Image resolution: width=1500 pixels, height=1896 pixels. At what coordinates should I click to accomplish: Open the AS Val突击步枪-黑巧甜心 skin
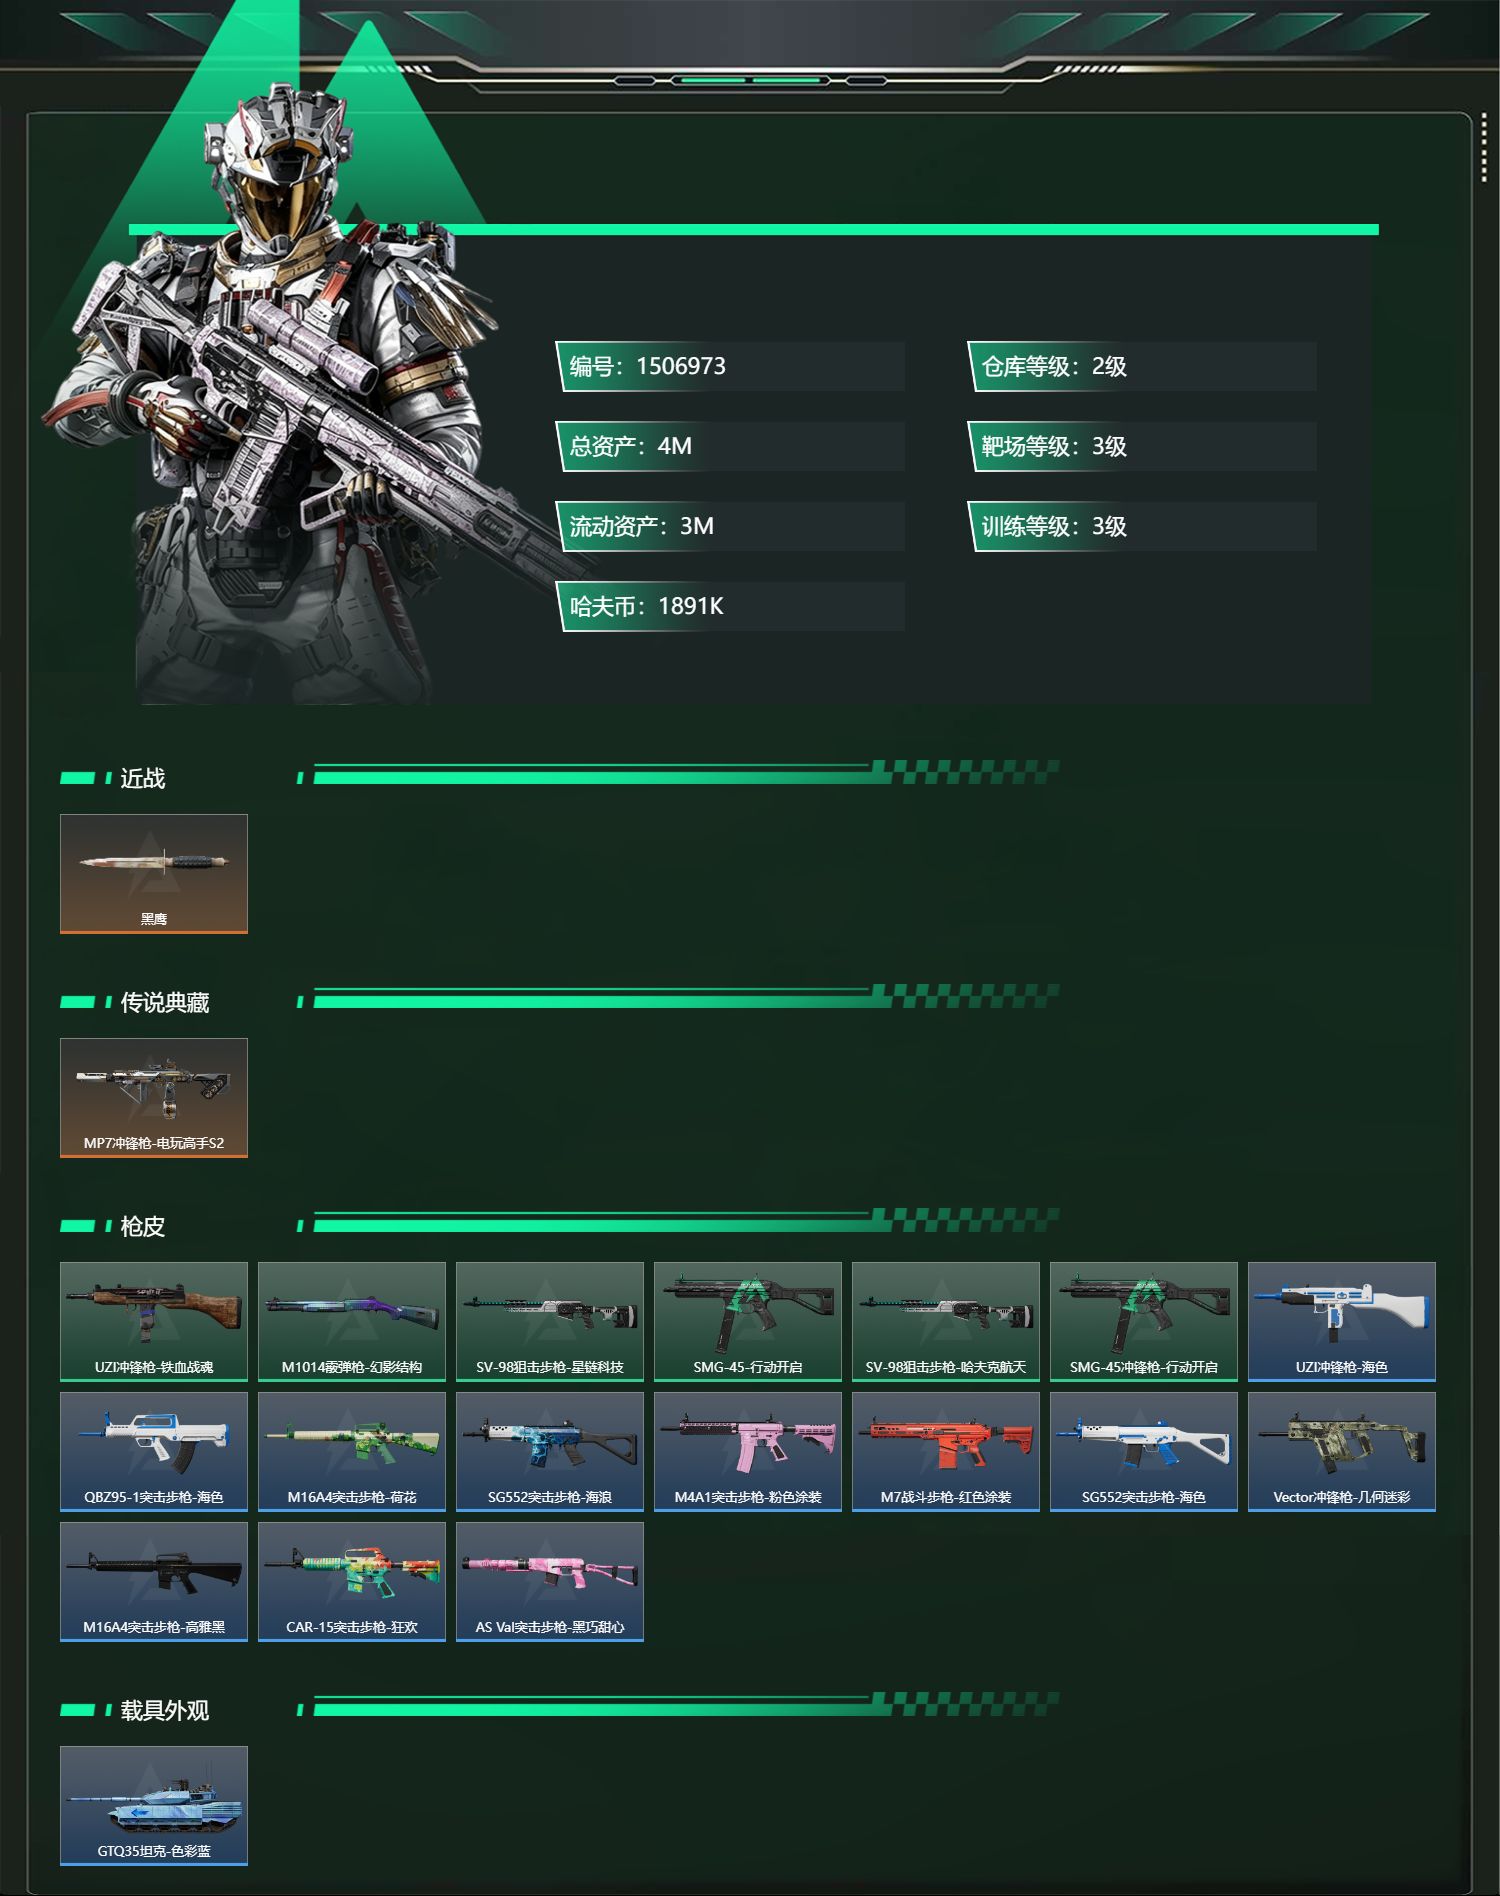550,1582
